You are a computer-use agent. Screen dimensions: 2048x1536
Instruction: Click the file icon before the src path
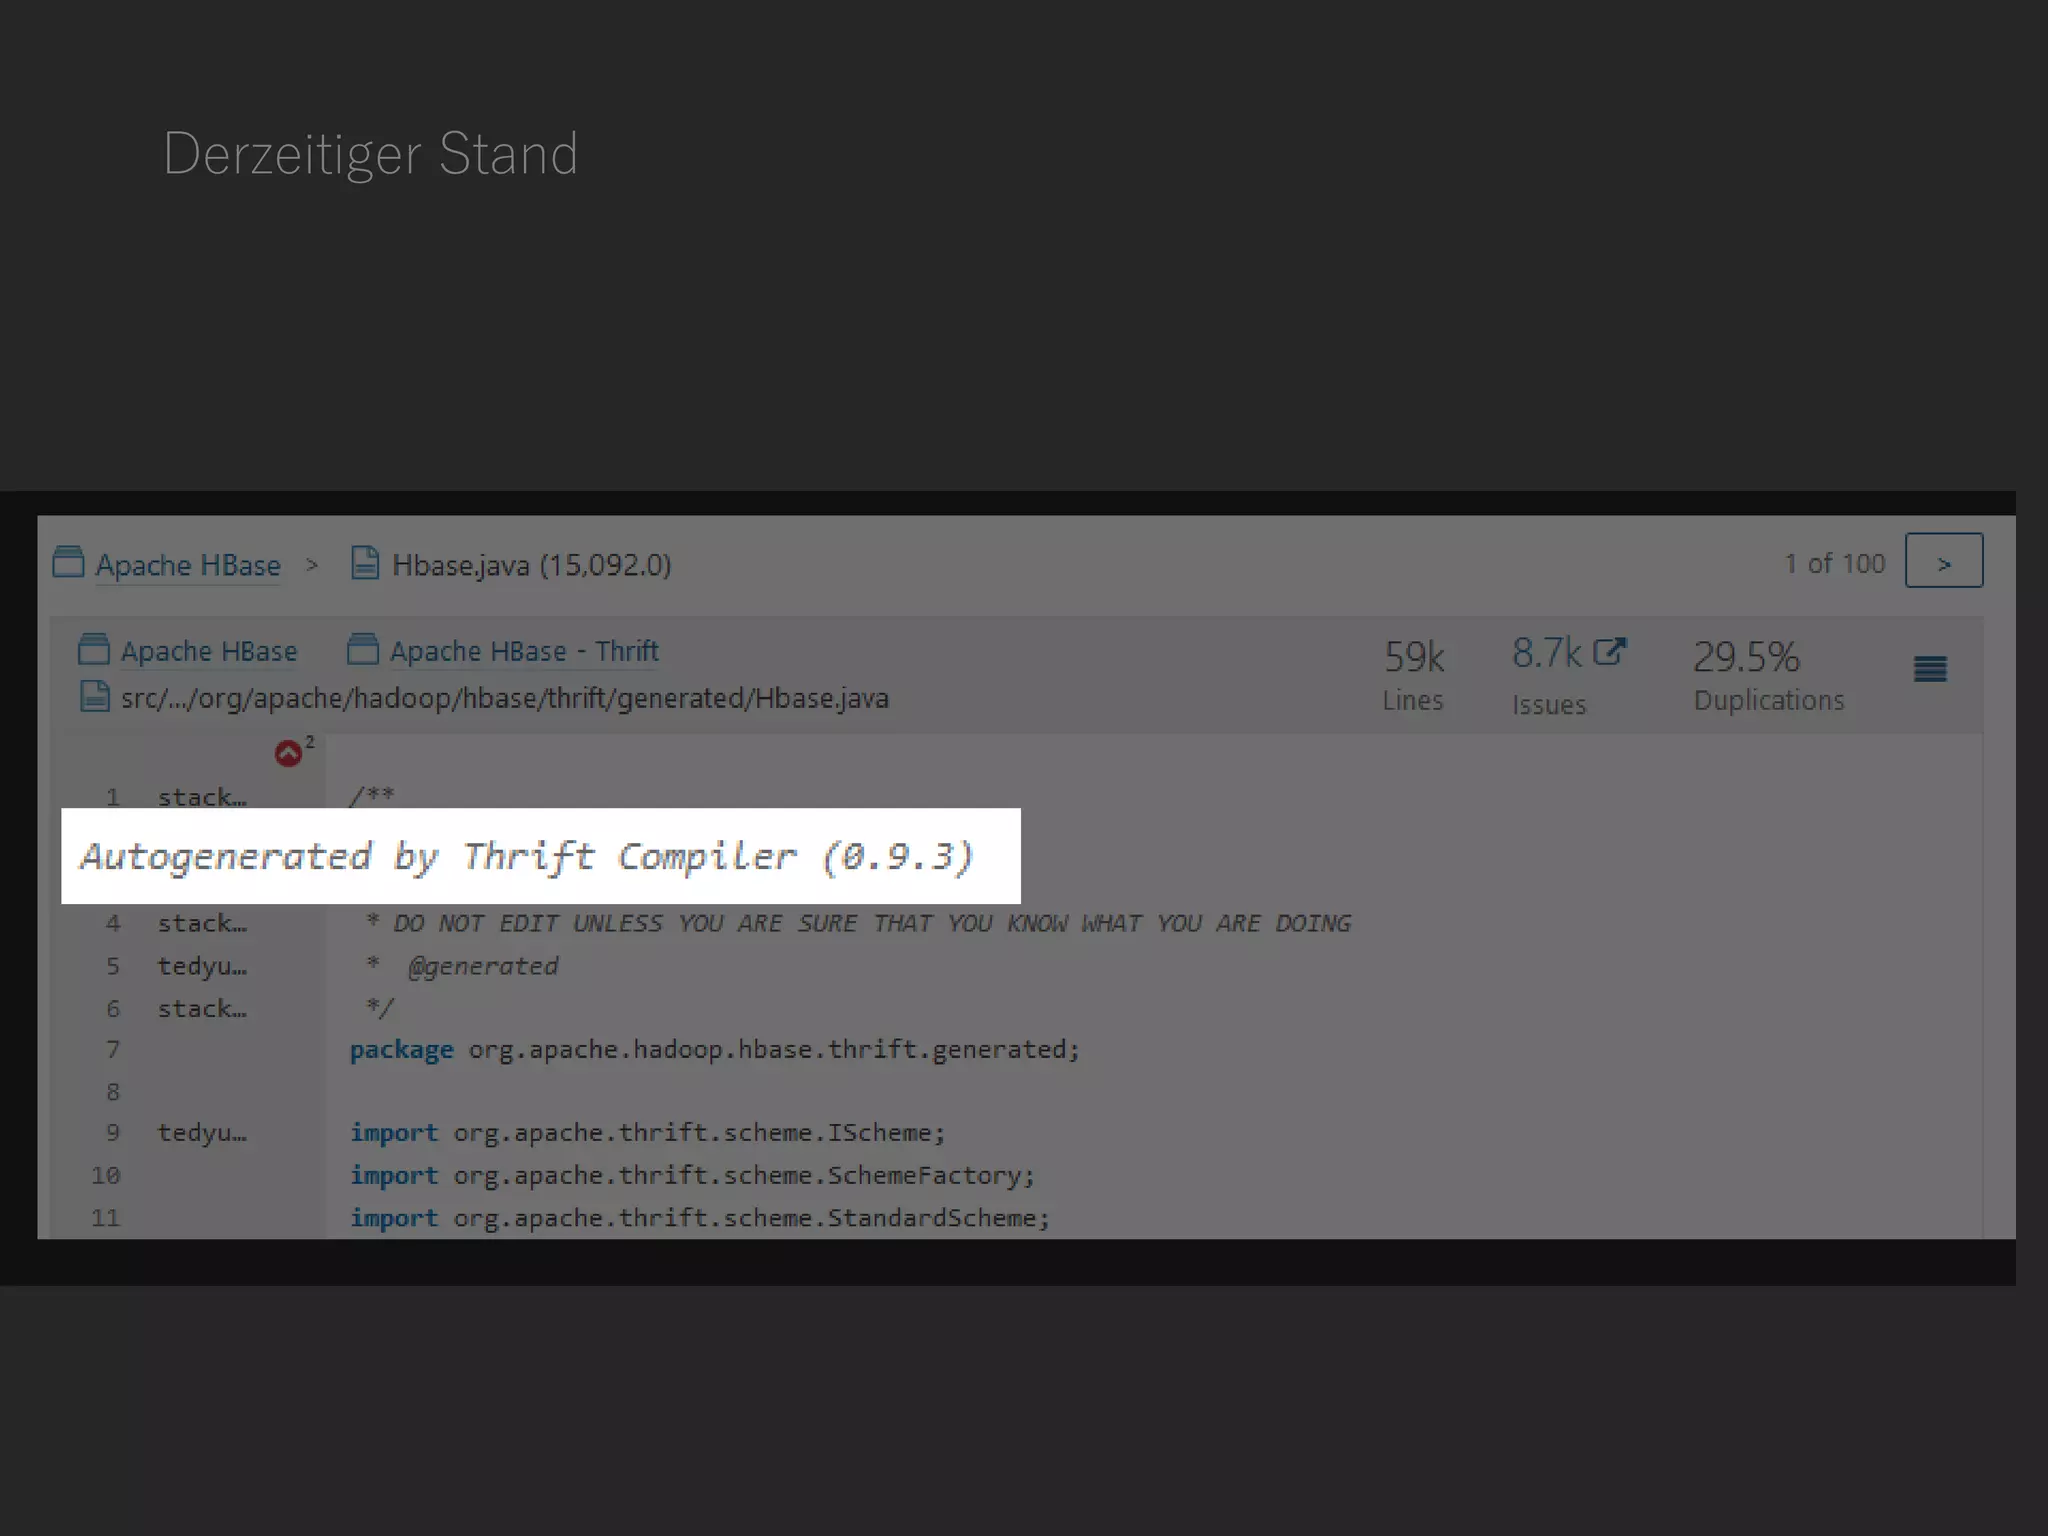pyautogui.click(x=94, y=696)
